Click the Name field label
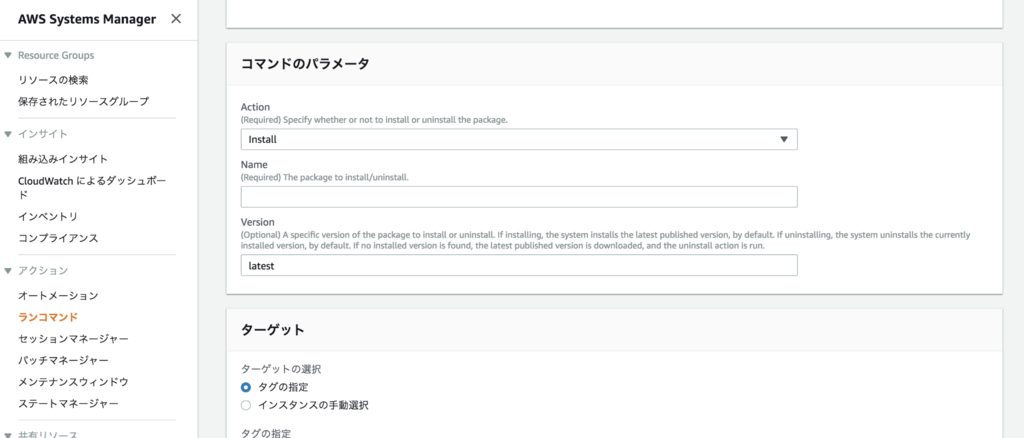Image resolution: width=1024 pixels, height=438 pixels. pyautogui.click(x=254, y=164)
